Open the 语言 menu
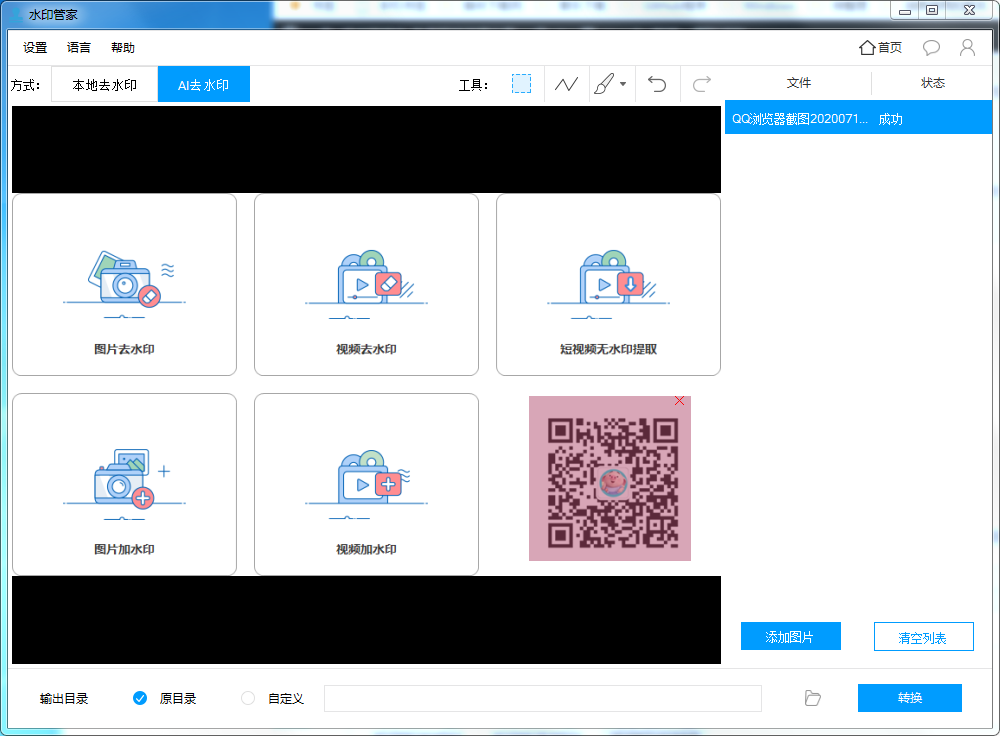1000x736 pixels. tap(79, 47)
